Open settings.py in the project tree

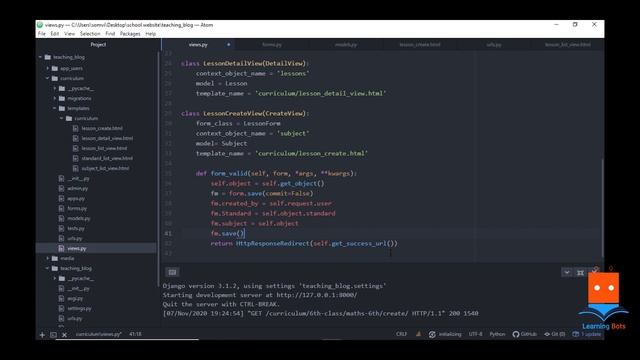pos(79,308)
